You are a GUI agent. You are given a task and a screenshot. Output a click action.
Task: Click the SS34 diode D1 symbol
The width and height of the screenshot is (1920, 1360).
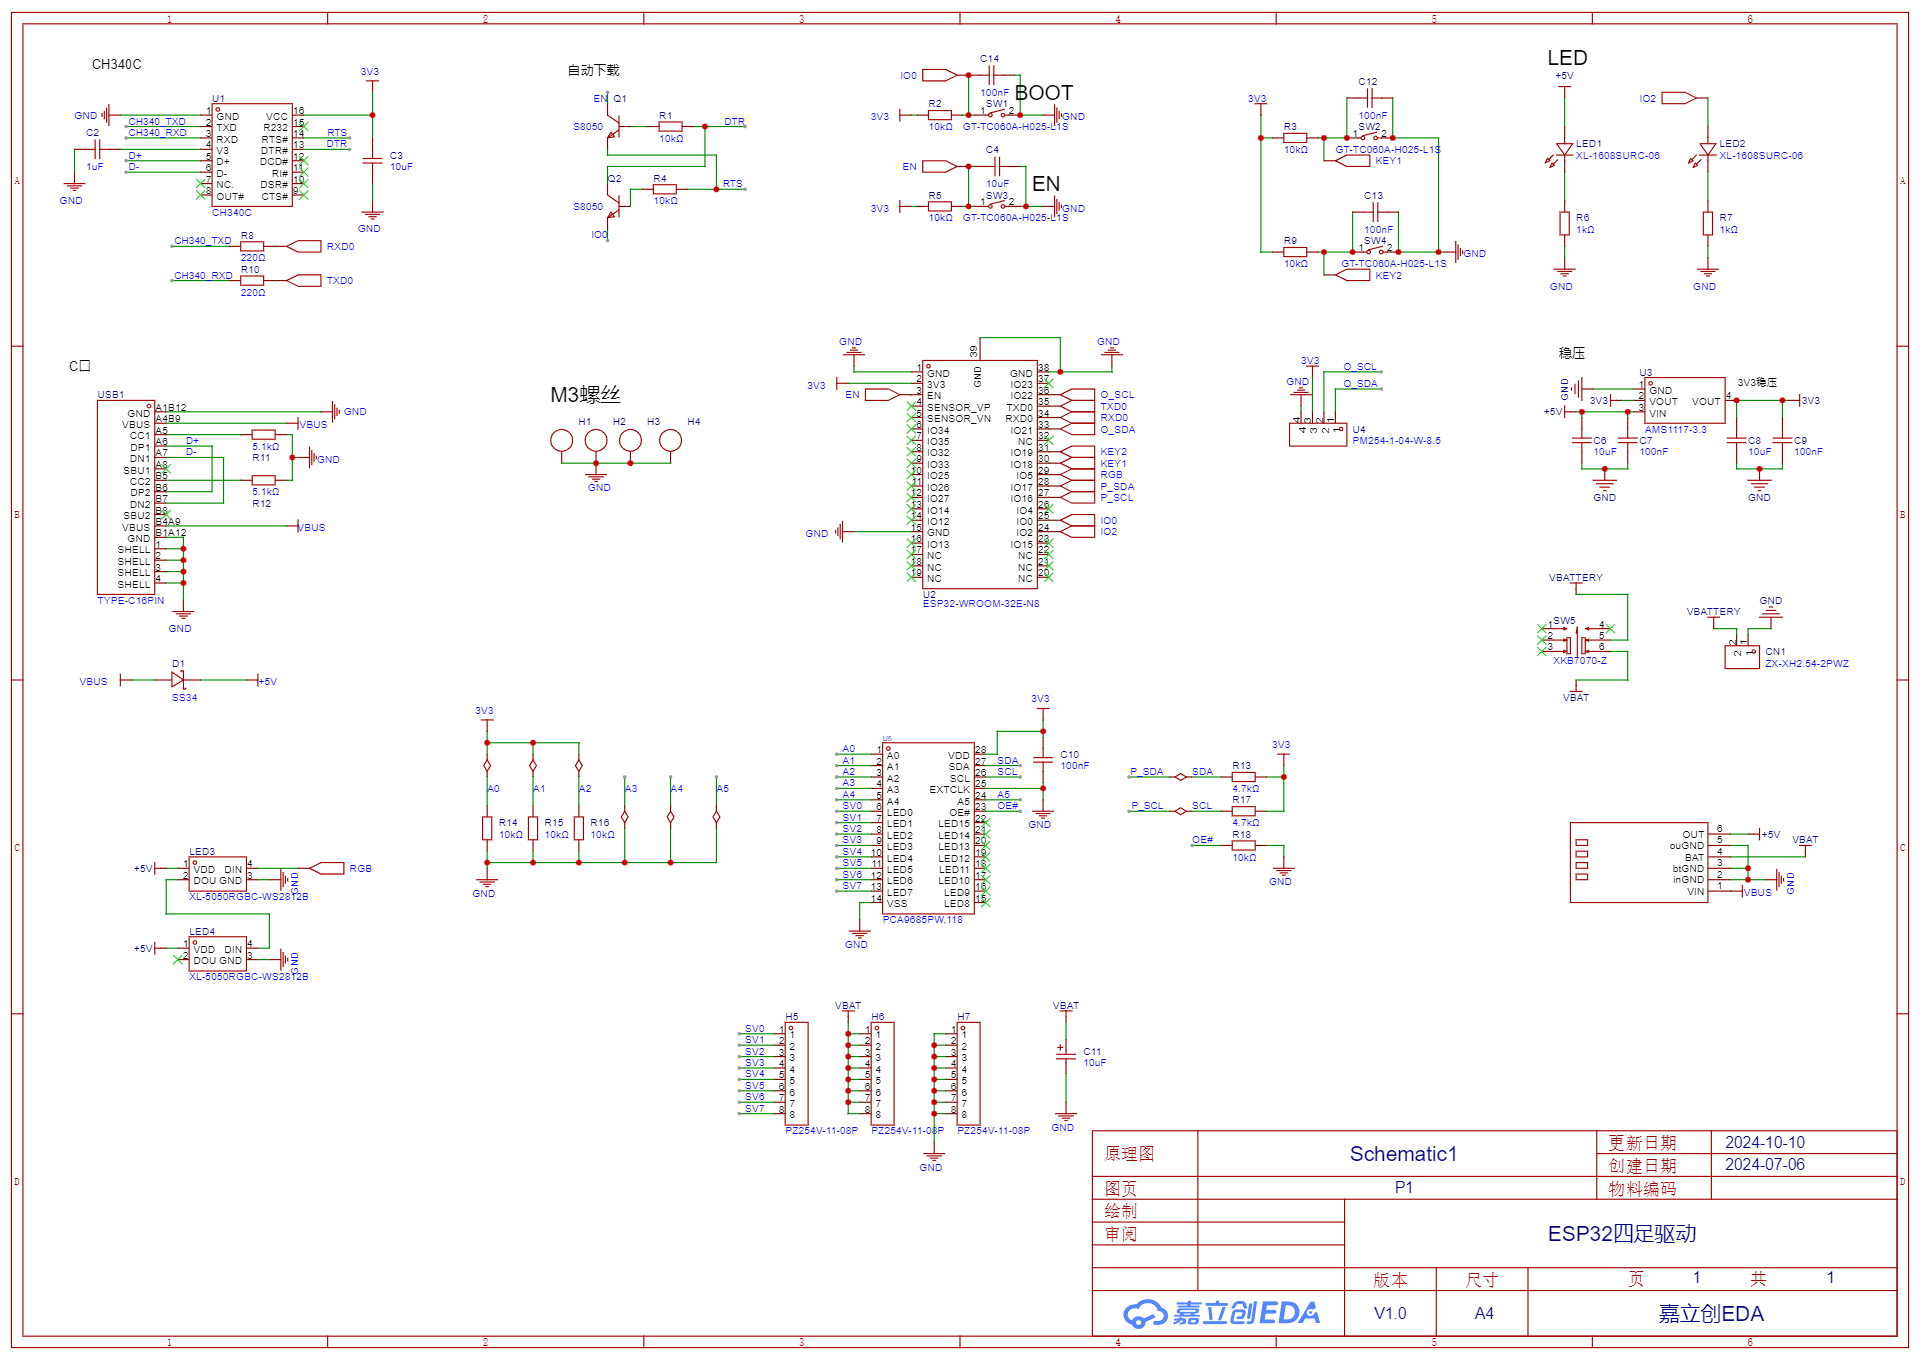point(178,680)
